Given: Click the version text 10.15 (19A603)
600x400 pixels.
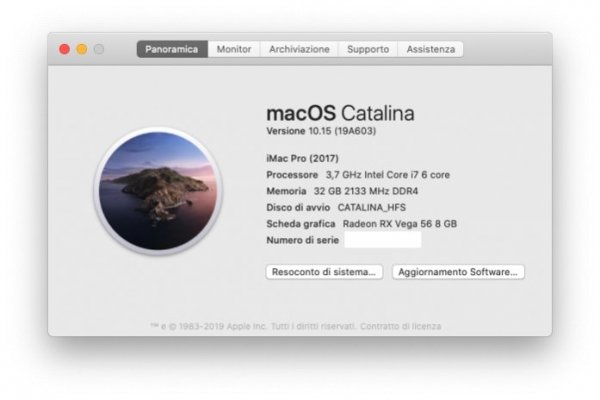Looking at the screenshot, I should pyautogui.click(x=342, y=131).
